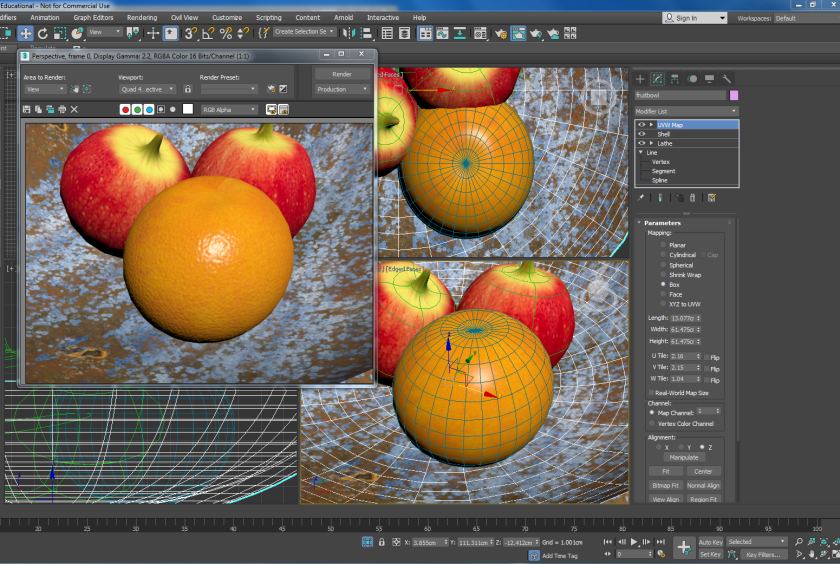The height and width of the screenshot is (564, 840).
Task: Select the Spherical mapping radio button
Action: pyautogui.click(x=663, y=265)
